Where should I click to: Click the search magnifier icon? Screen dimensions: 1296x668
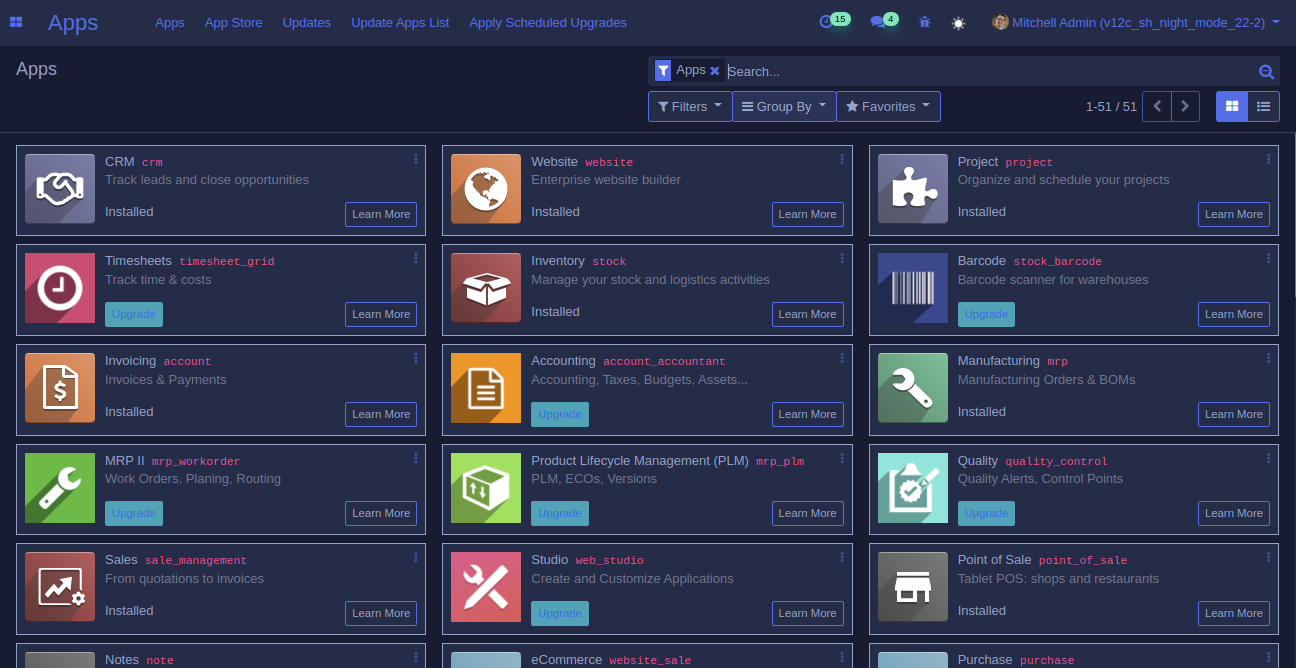[x=1266, y=71]
